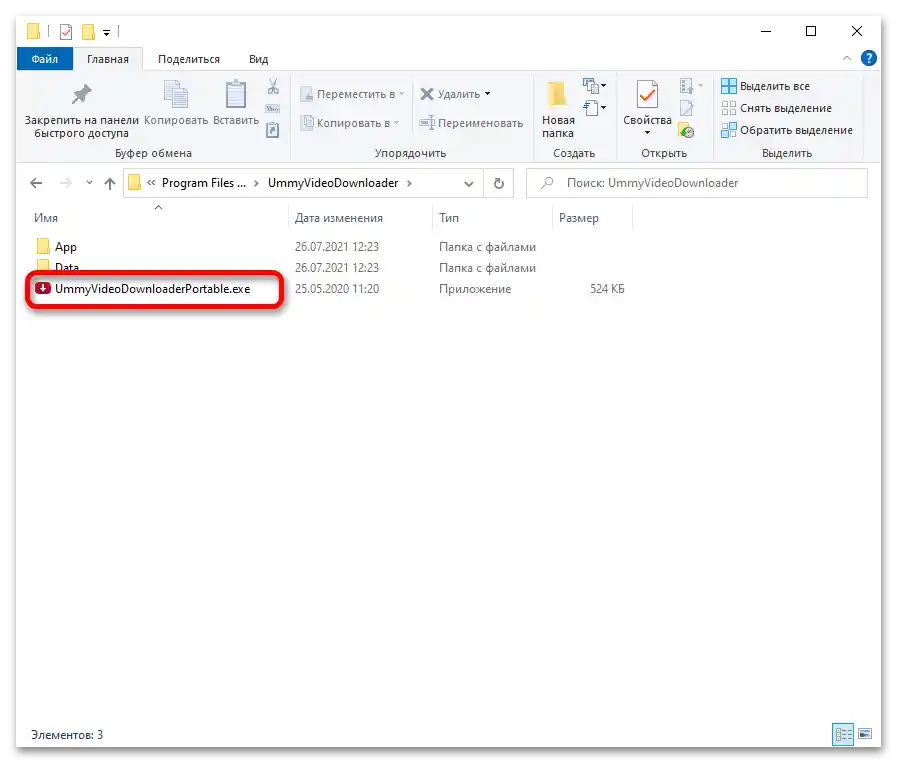Click the scissors Cut icon
Screen dimensions: 897x763
point(273,86)
